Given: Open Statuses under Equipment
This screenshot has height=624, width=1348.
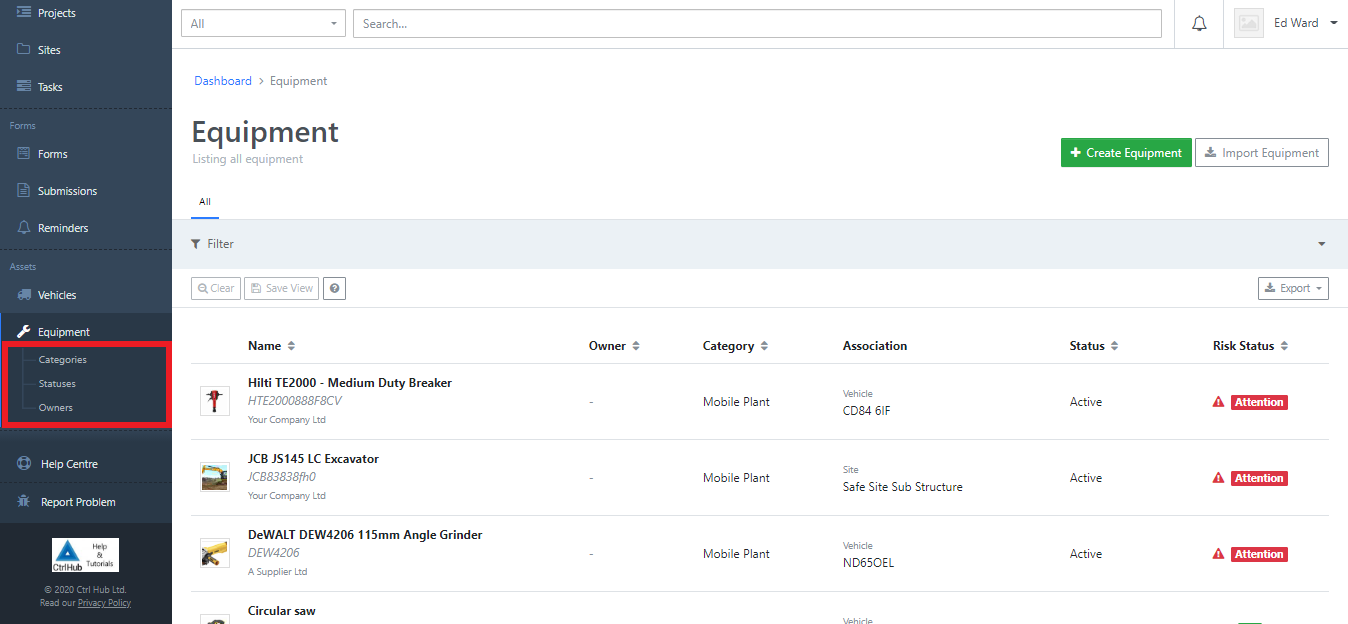Looking at the screenshot, I should 57,383.
